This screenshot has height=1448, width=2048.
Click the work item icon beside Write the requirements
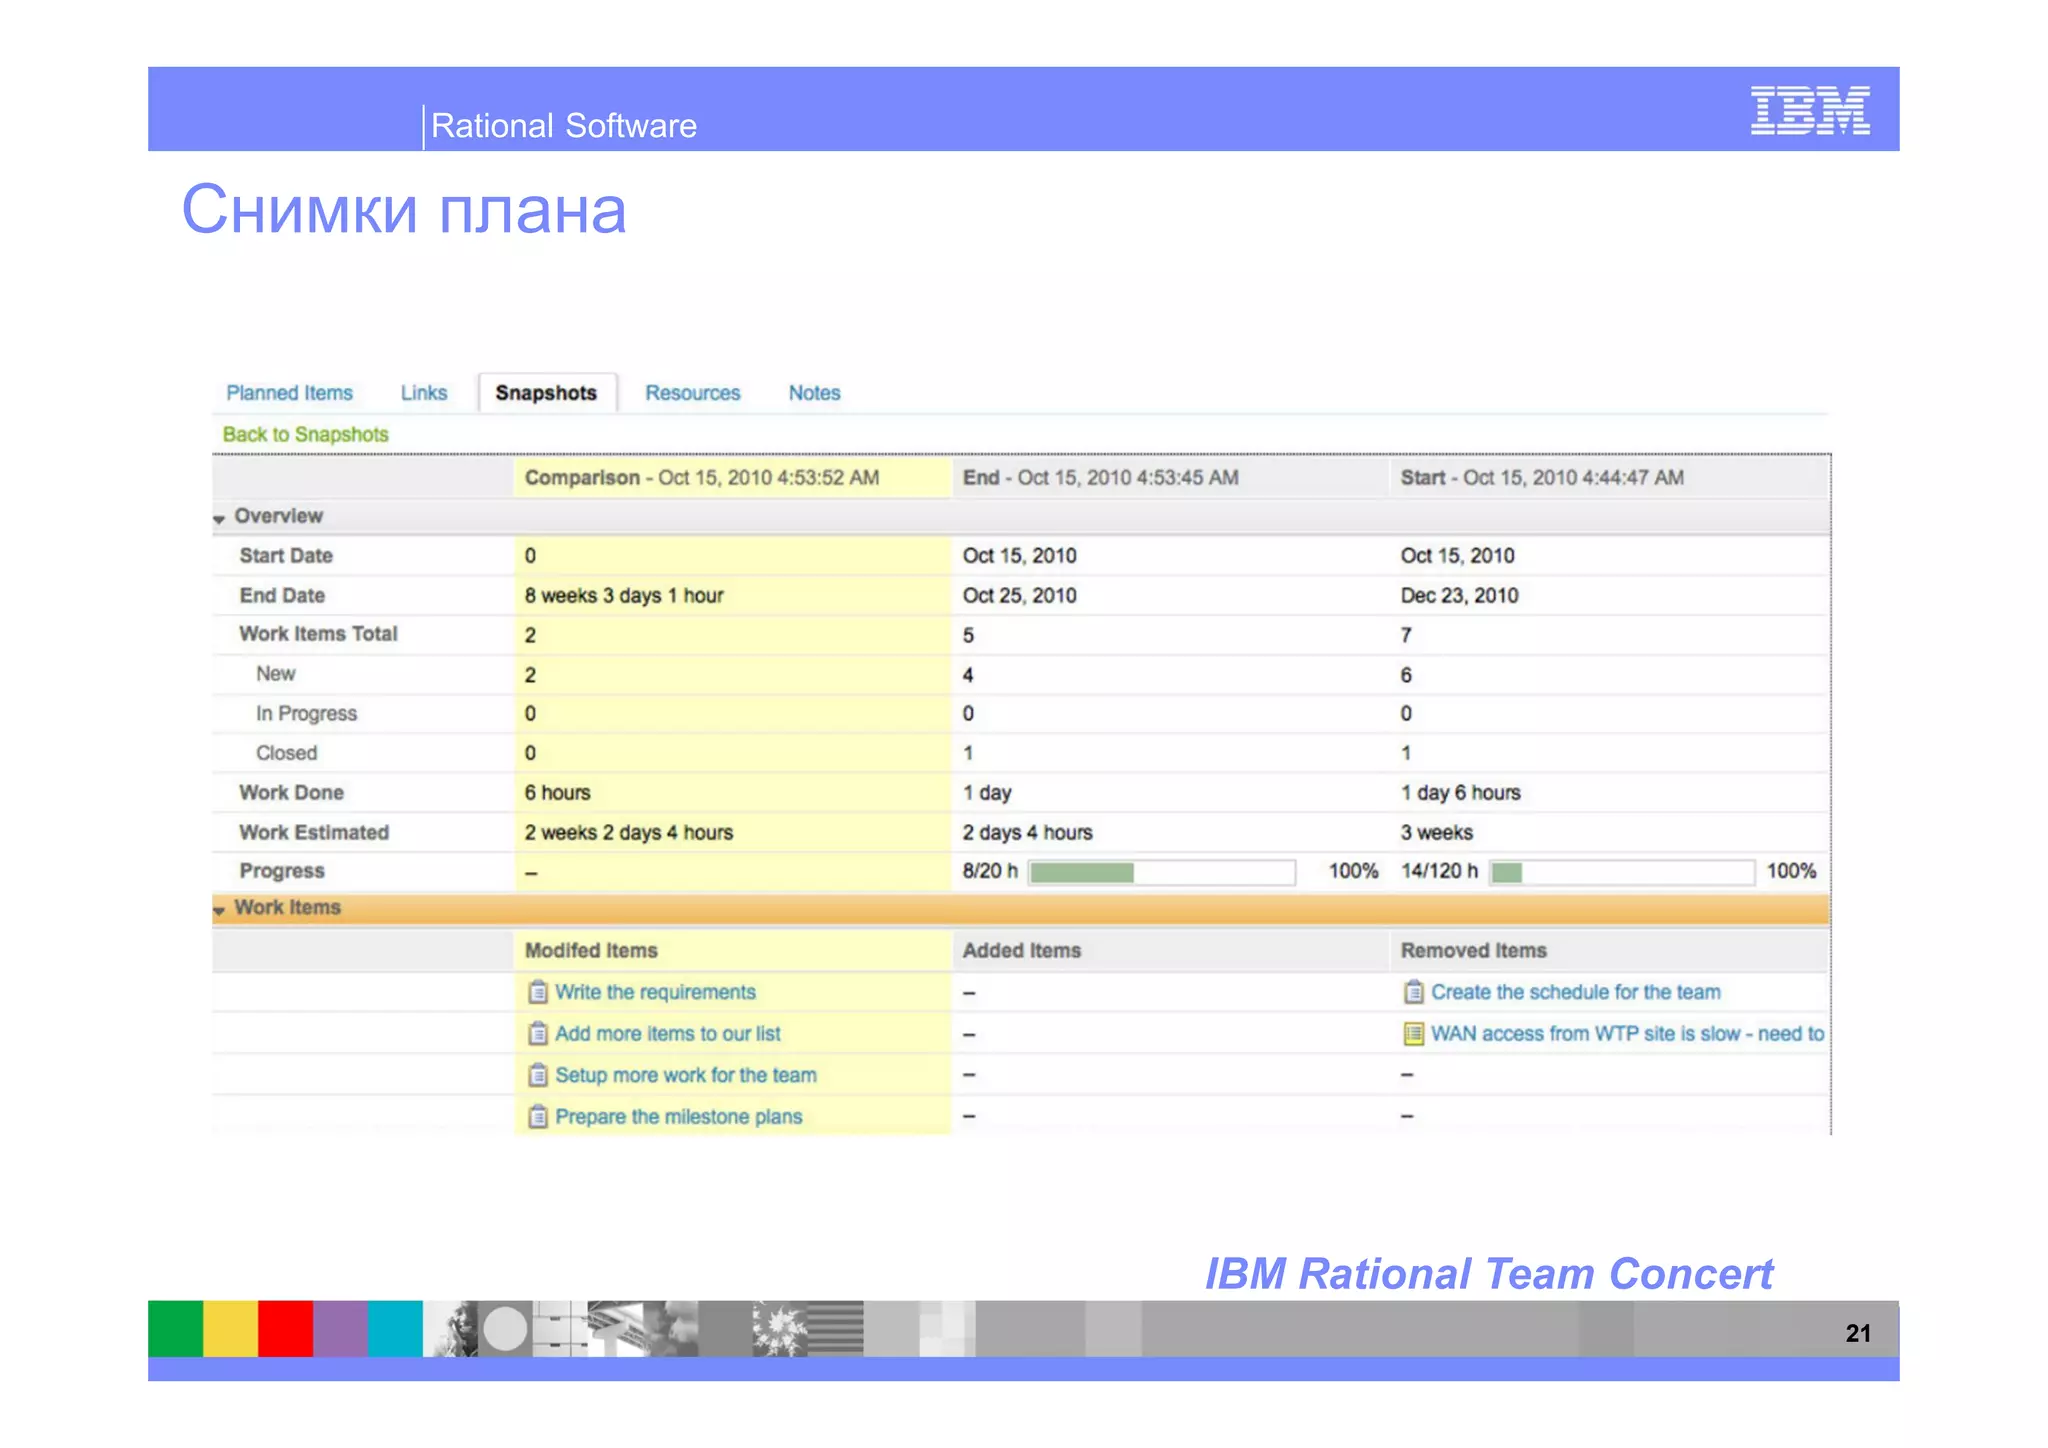(538, 992)
